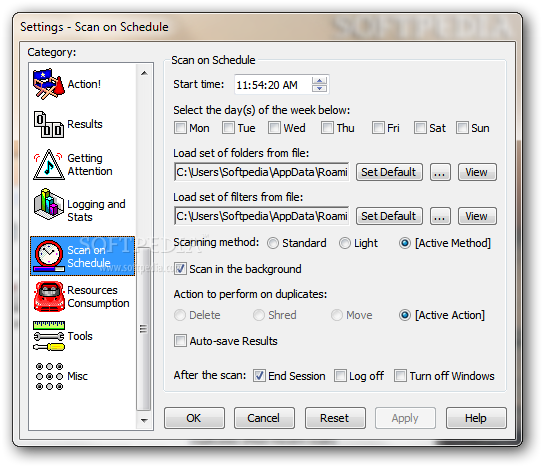Image resolution: width=543 pixels, height=467 pixels.
Task: Enable the Tue day checkbox
Action: pyautogui.click(x=228, y=128)
